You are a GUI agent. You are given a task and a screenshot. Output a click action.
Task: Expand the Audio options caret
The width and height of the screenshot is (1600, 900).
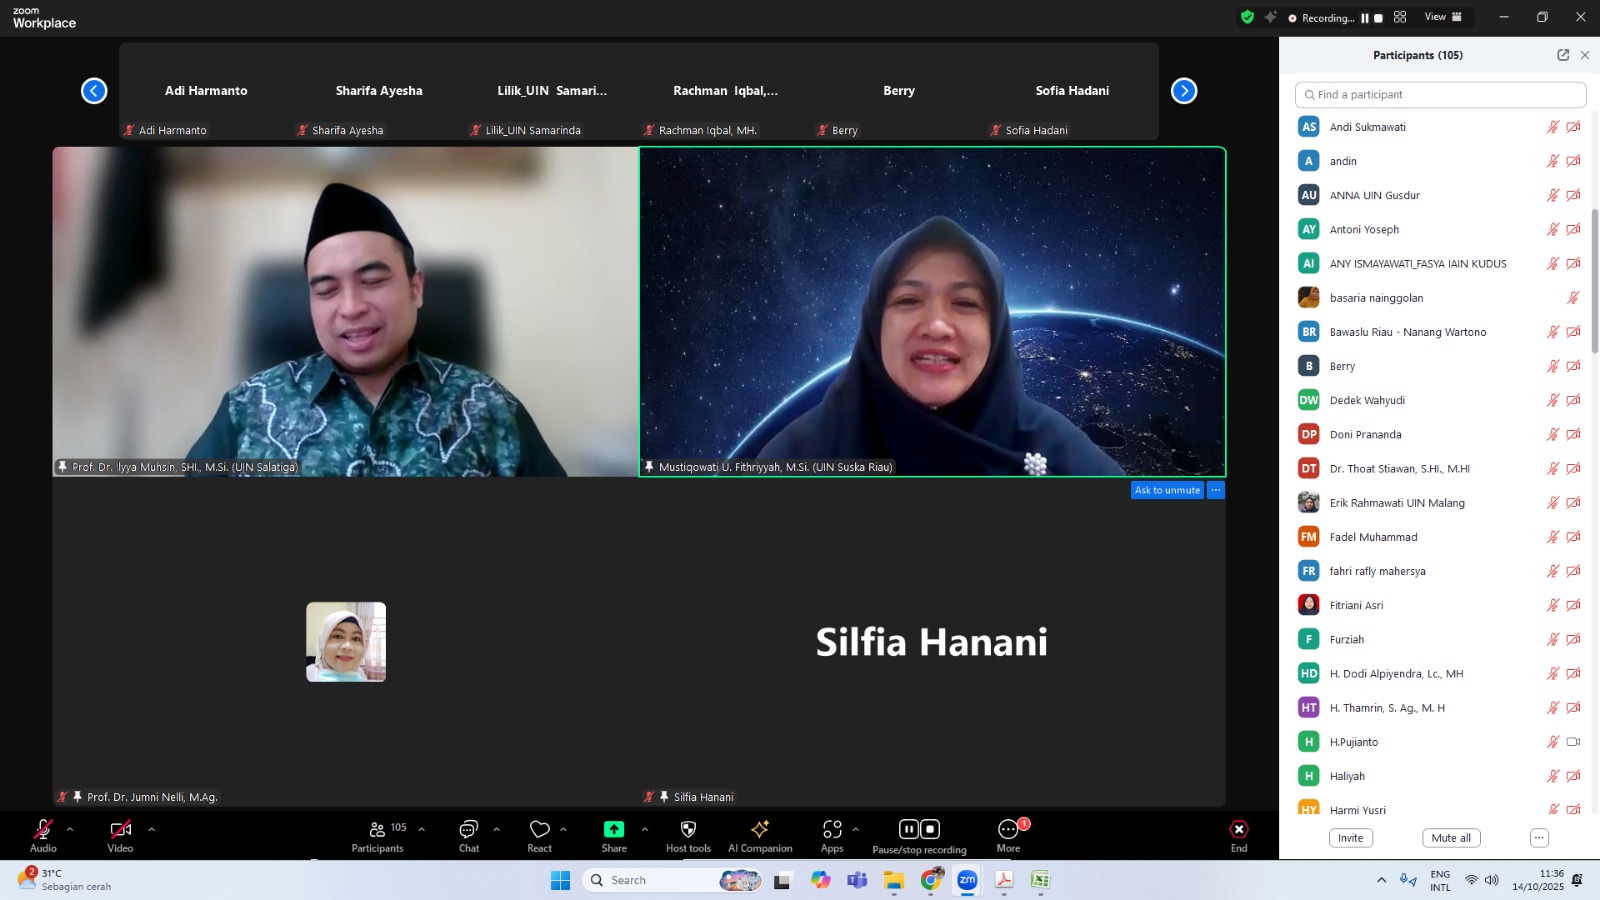point(70,829)
